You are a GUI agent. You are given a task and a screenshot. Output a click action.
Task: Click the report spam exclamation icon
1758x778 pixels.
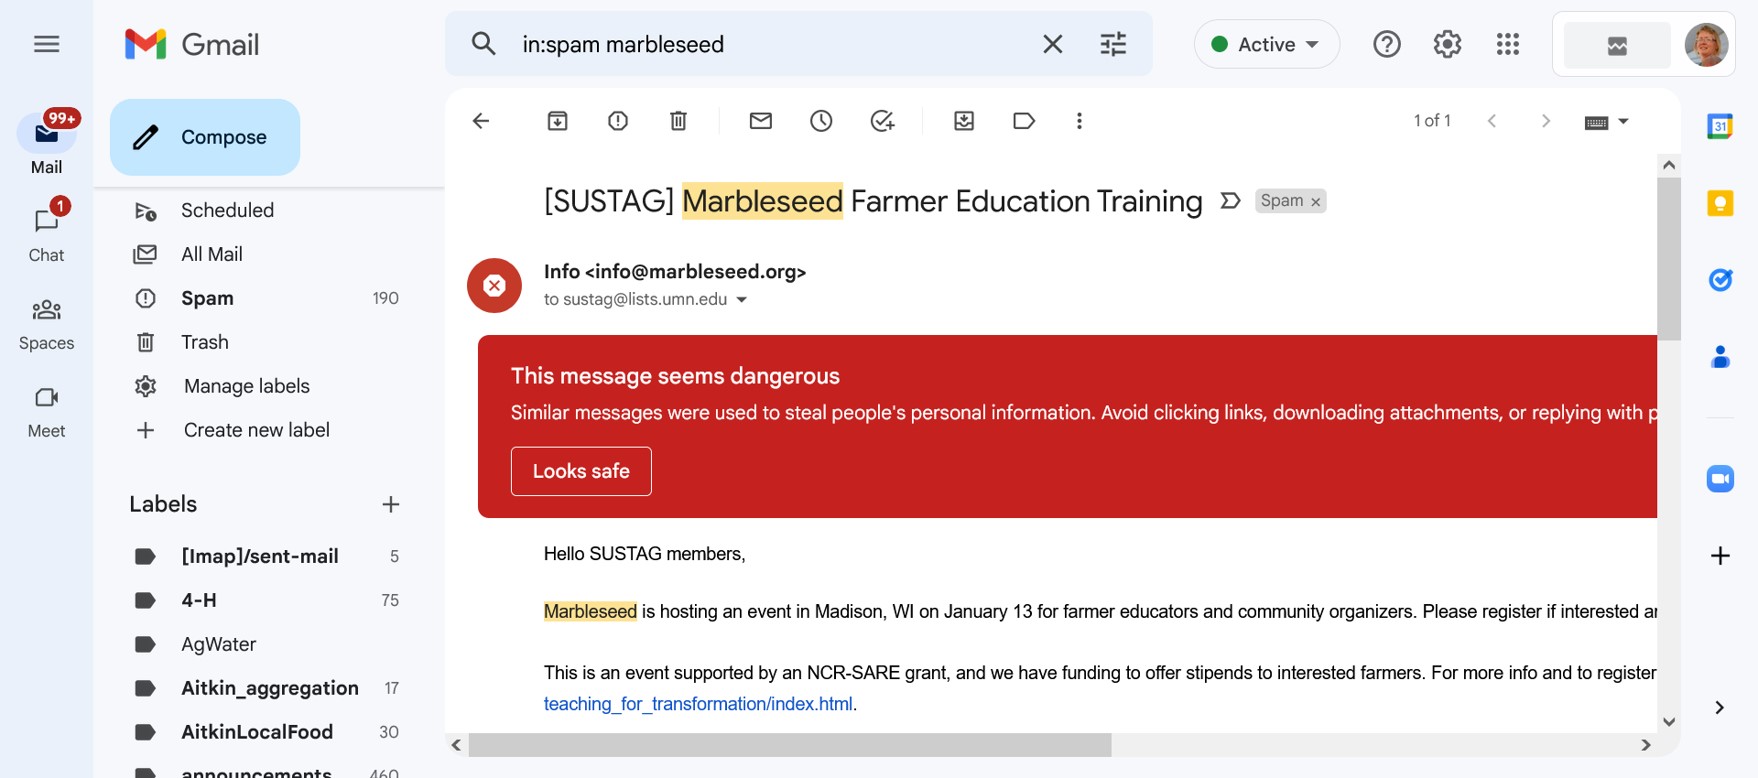click(618, 121)
